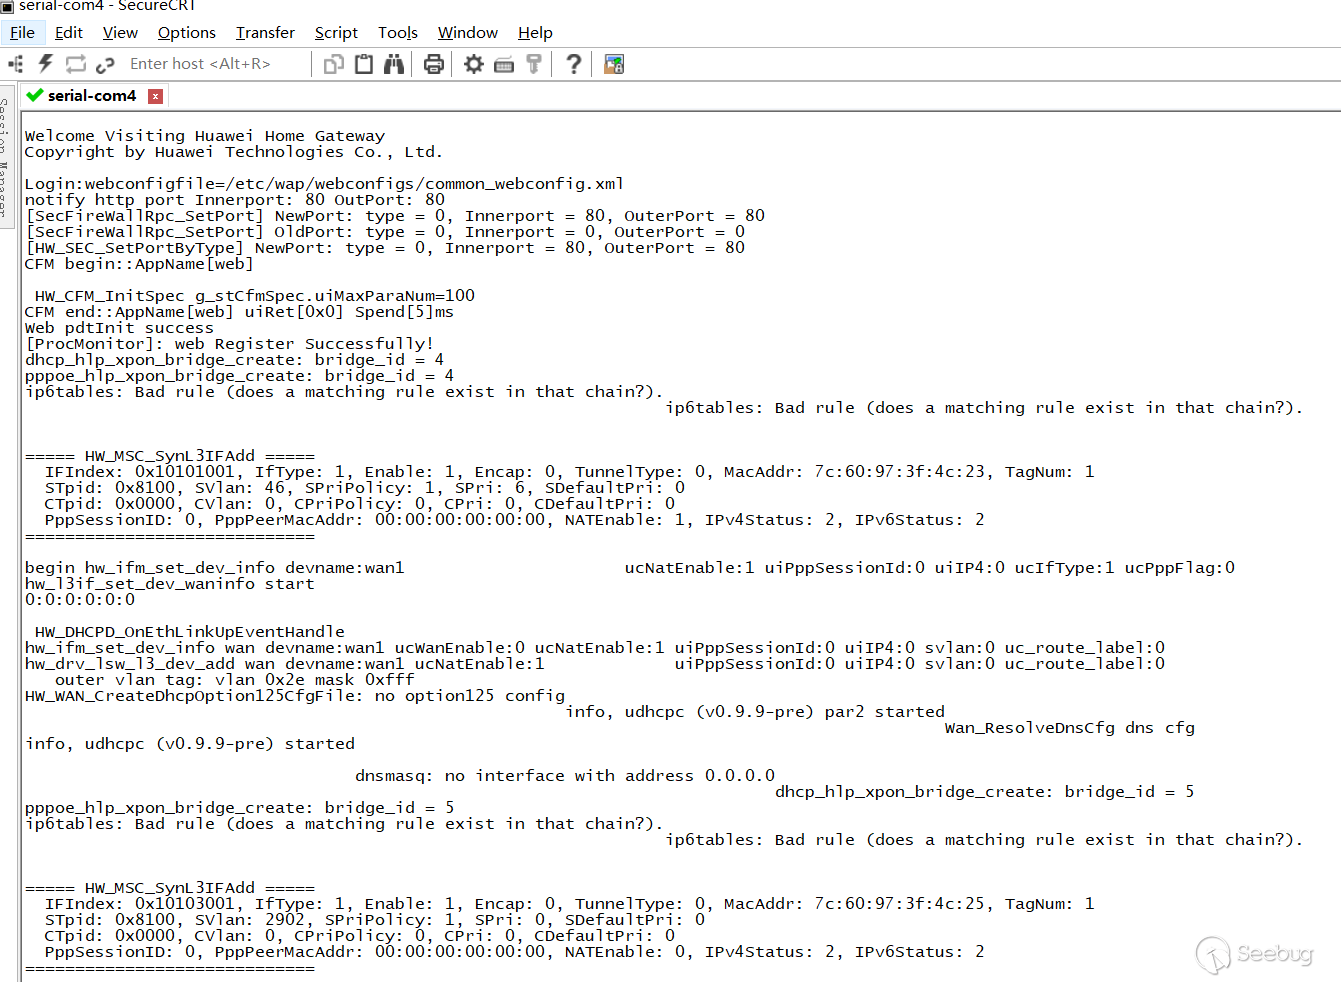The width and height of the screenshot is (1341, 982).
Task: Click the 'STpid: 0x8100, SVlan: 2902' line
Action: (375, 920)
